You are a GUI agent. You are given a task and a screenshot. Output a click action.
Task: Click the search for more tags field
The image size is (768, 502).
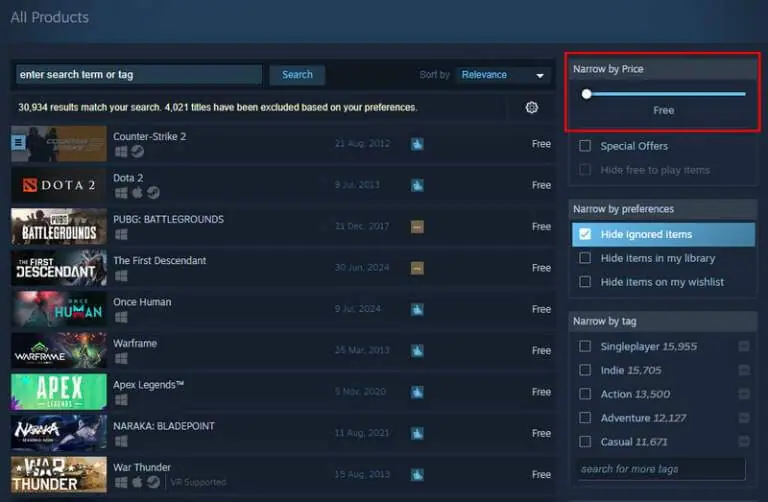click(661, 469)
